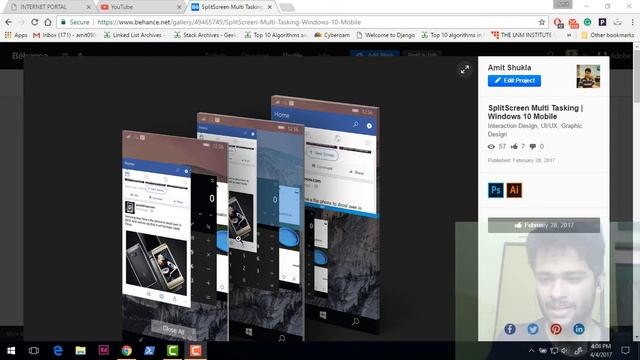The width and height of the screenshot is (640, 360).
Task: Click the Illustrator tool icon
Action: (514, 190)
